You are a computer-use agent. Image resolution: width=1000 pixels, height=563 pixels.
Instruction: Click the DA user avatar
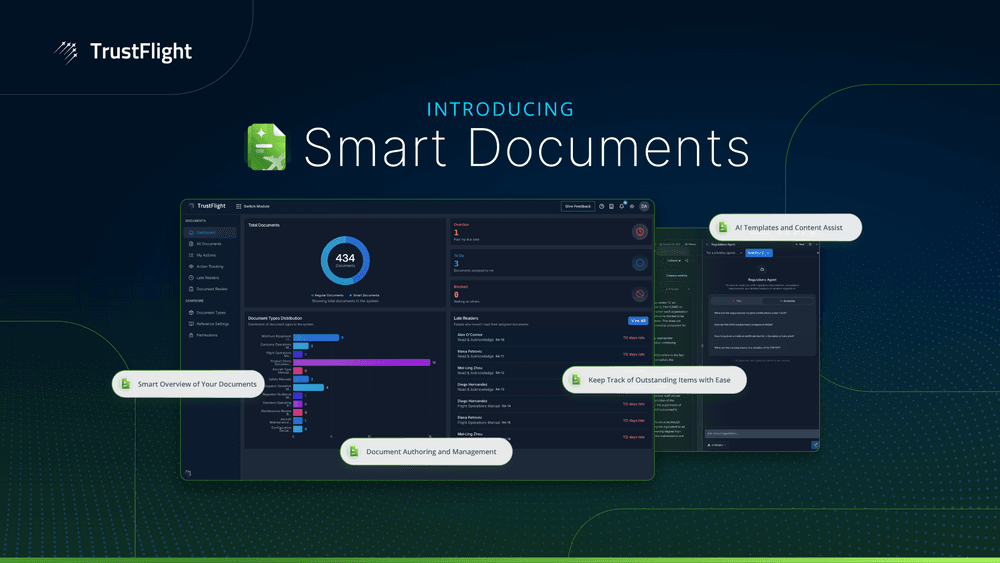[644, 206]
